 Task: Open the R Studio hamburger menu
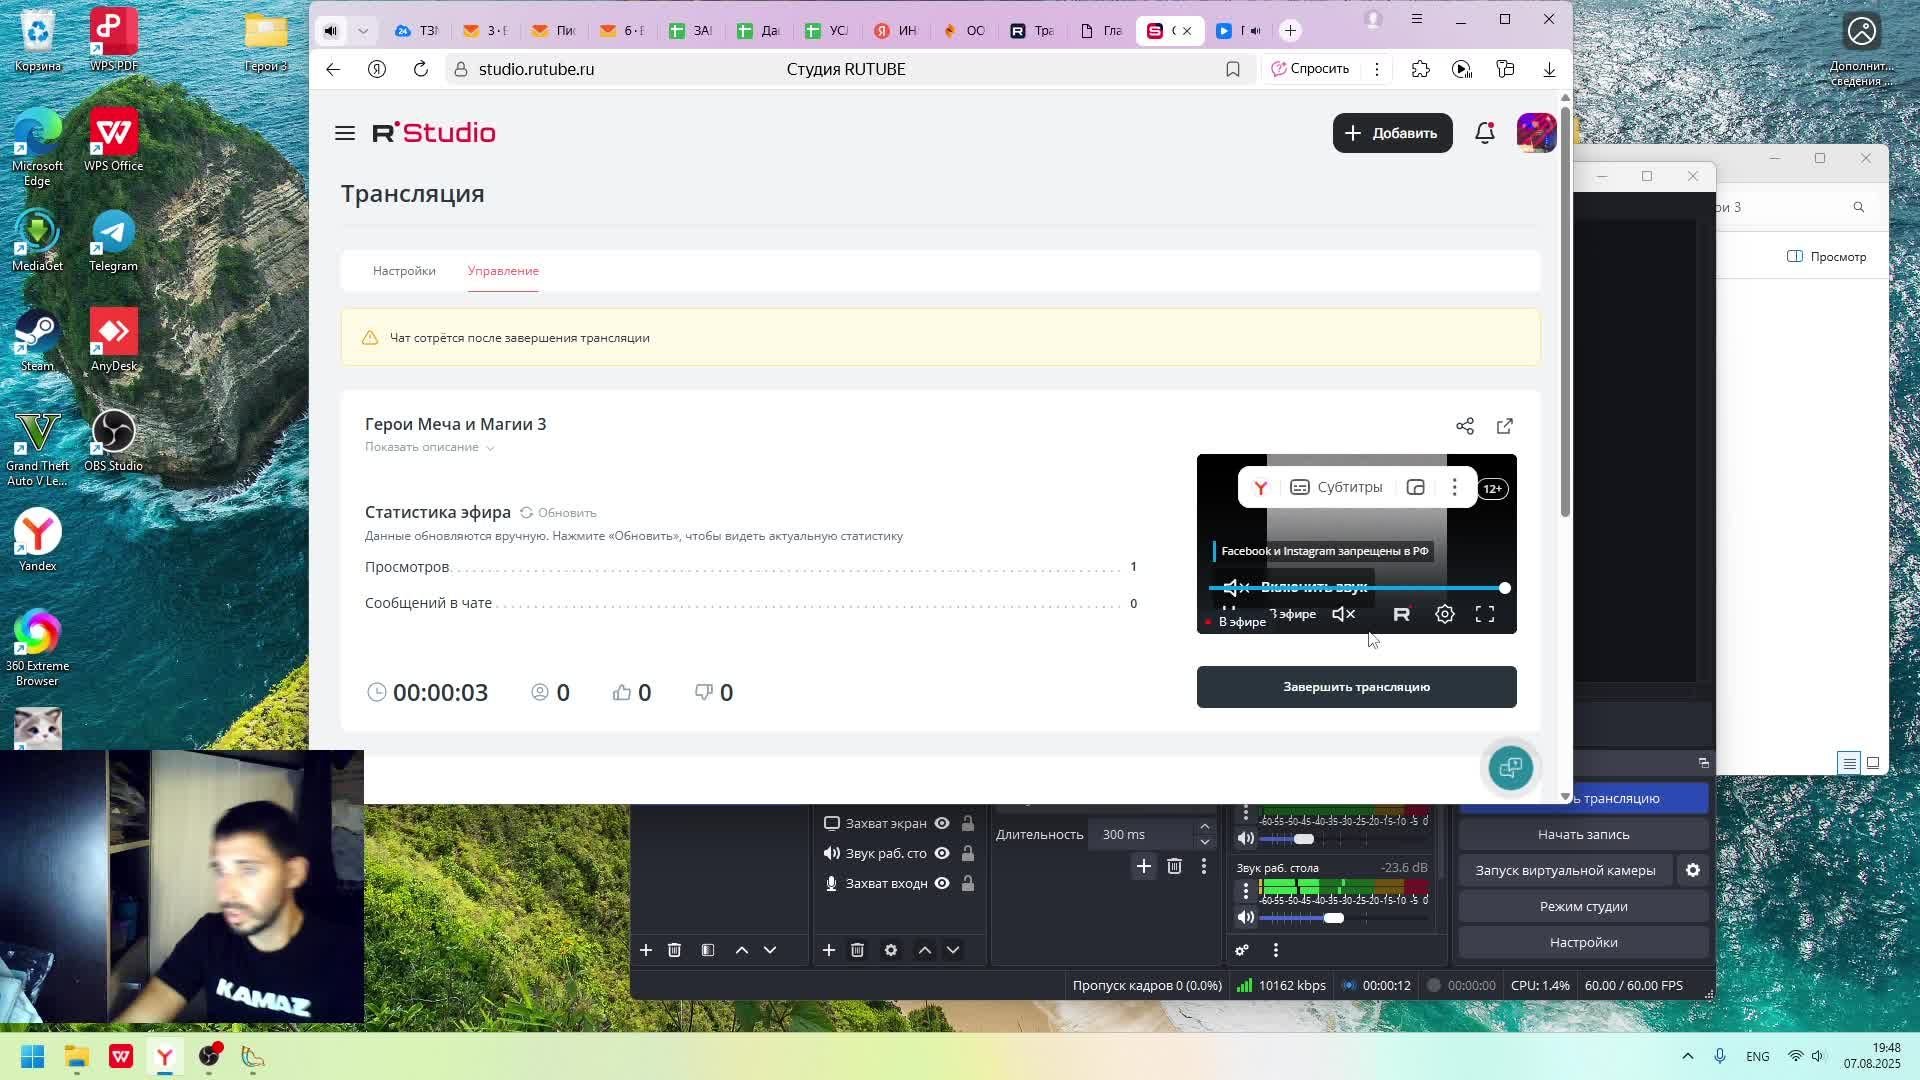[x=345, y=133]
